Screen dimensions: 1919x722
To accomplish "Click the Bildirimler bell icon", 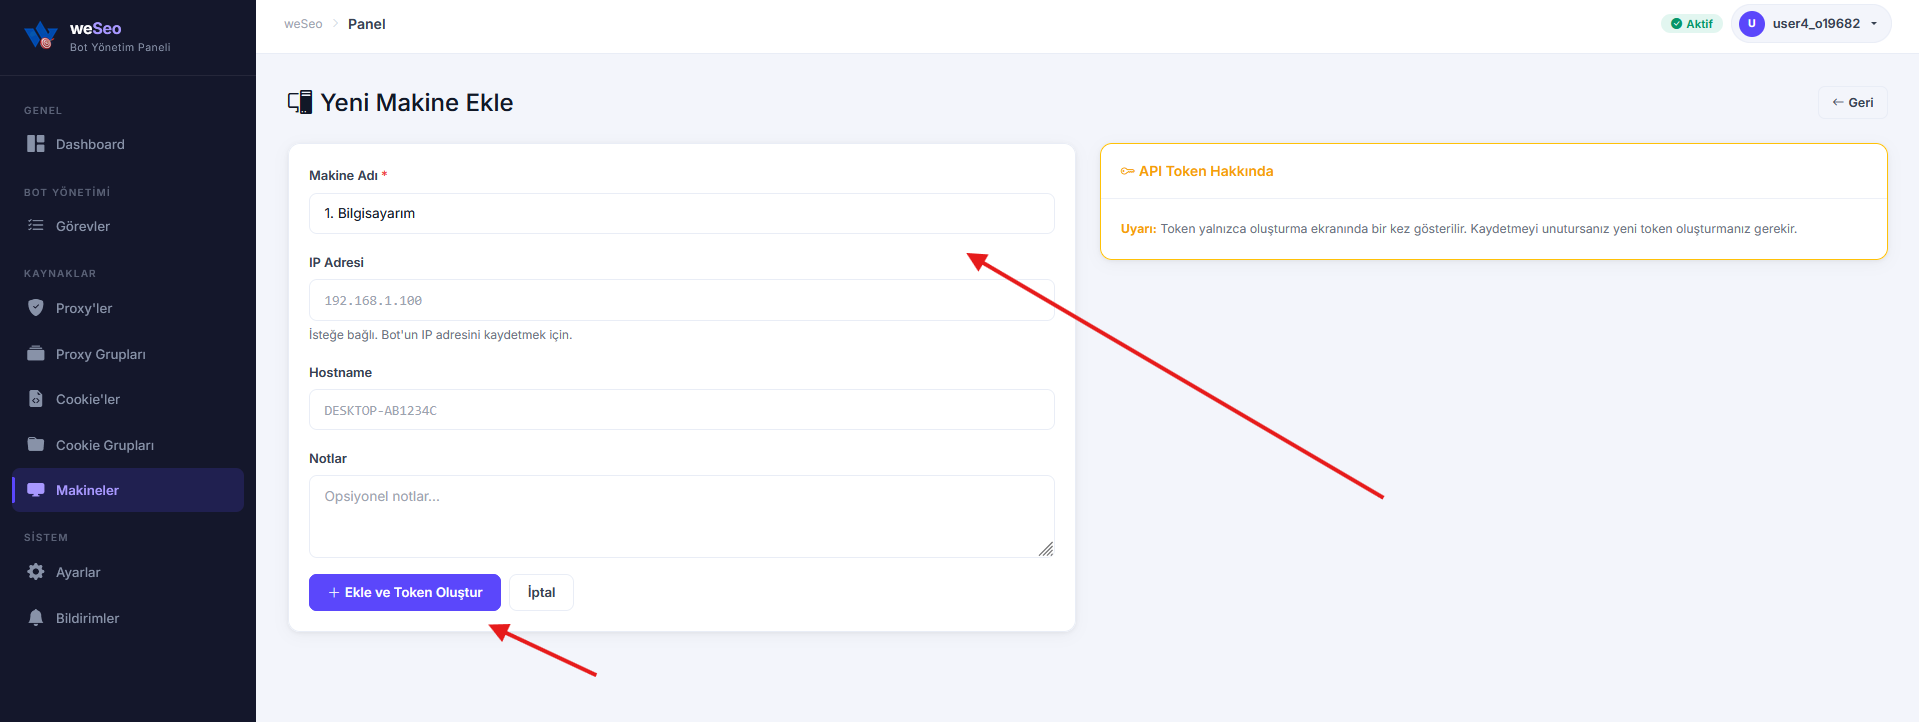I will 36,618.
